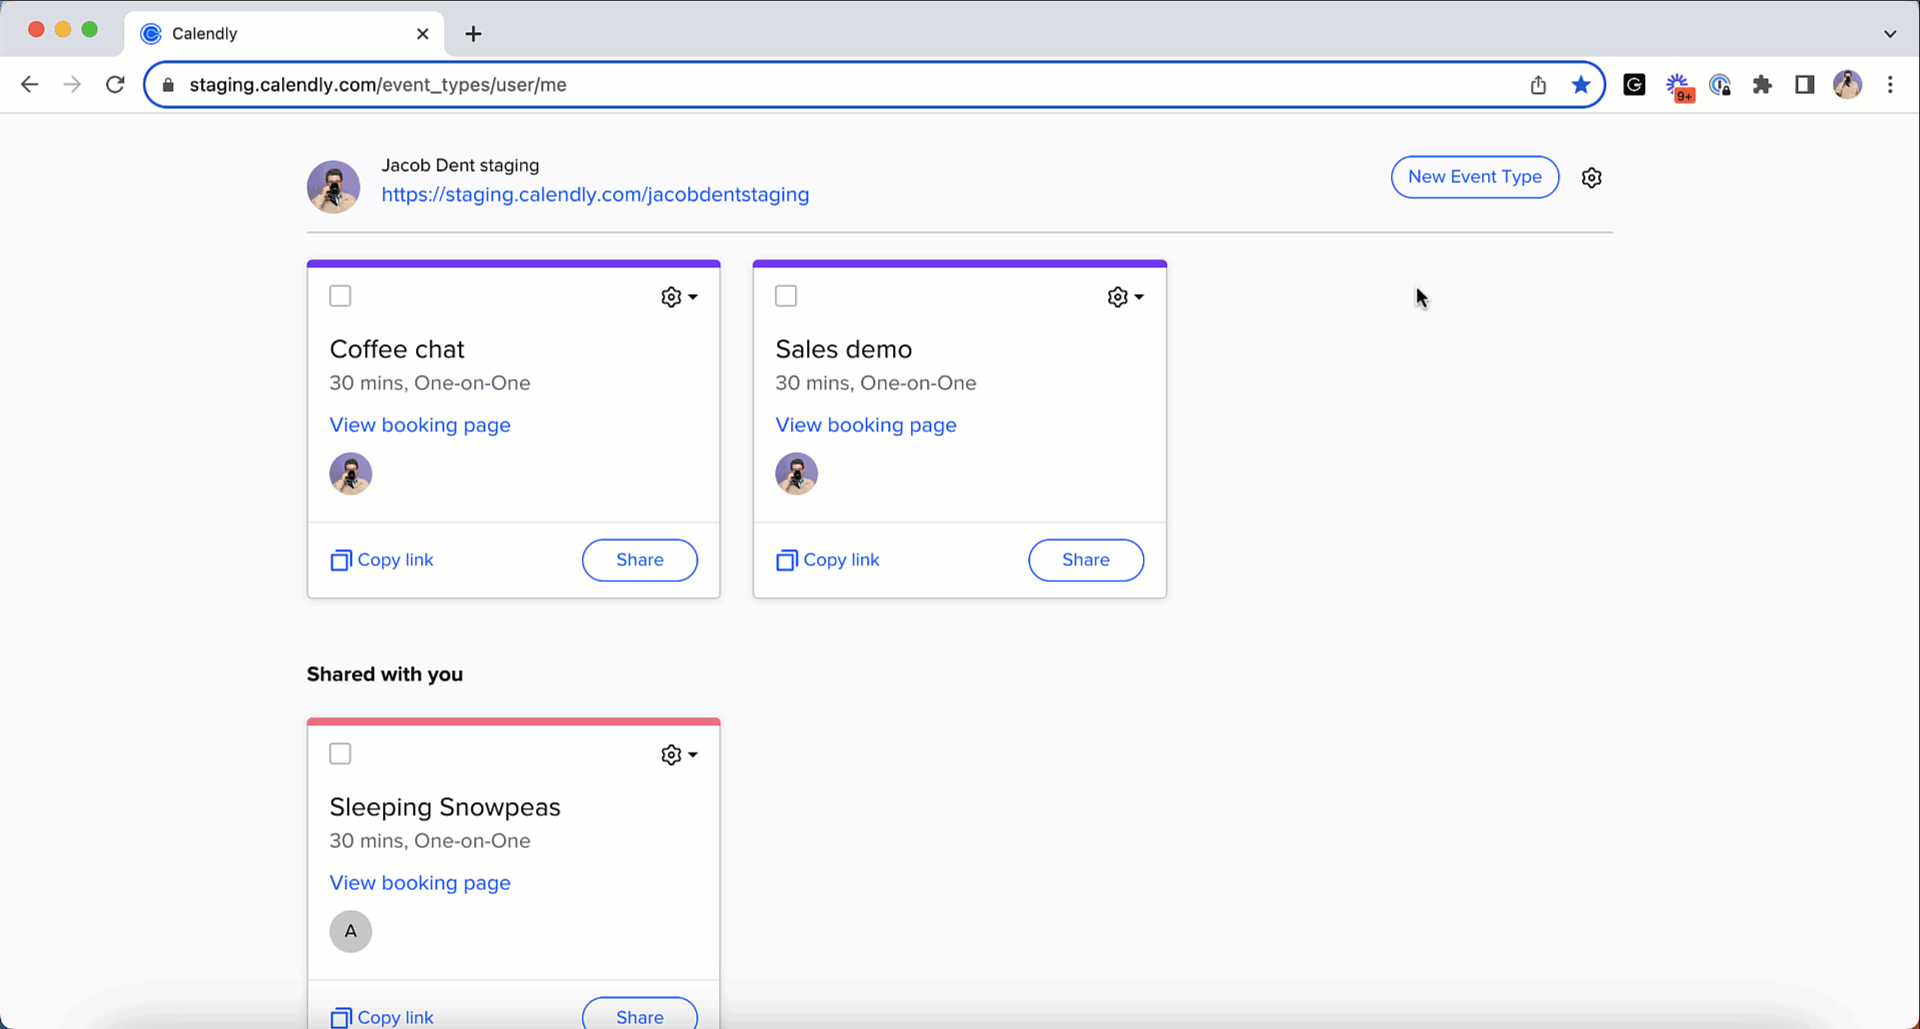The image size is (1920, 1029).
Task: Select the Coffee chat event checkbox
Action: pos(341,296)
